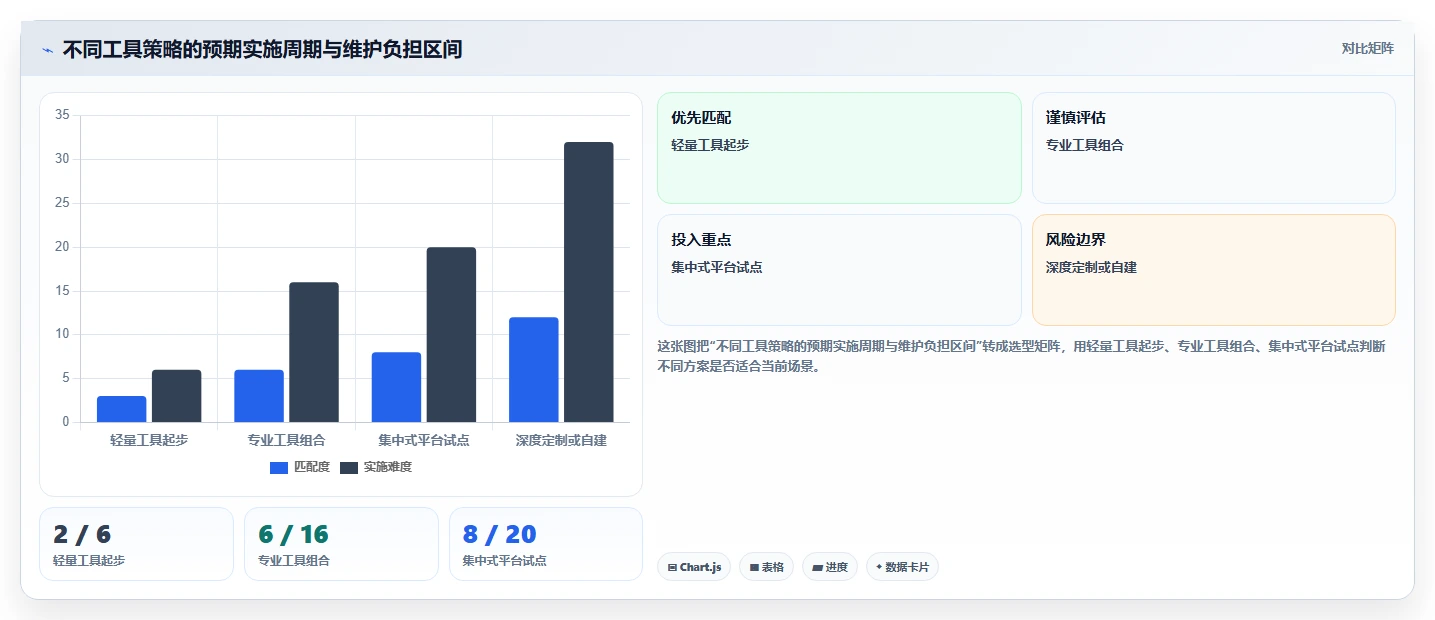This screenshot has width=1435, height=620.
Task: Click the 专业工具组合 x-axis label
Action: [286, 440]
